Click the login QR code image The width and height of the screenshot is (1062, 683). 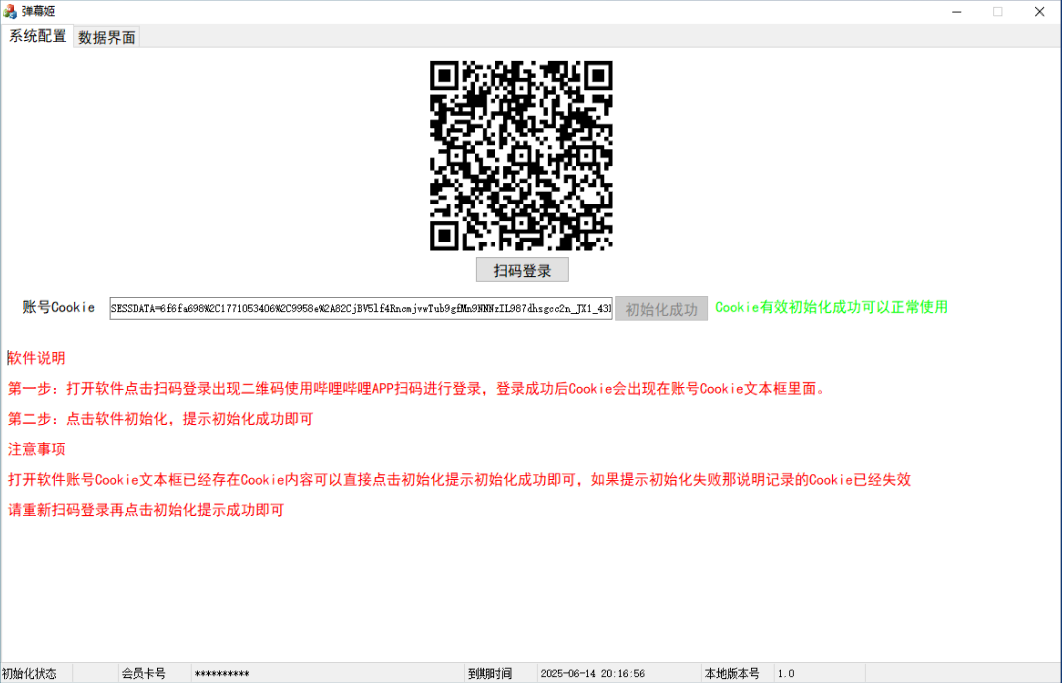point(521,155)
